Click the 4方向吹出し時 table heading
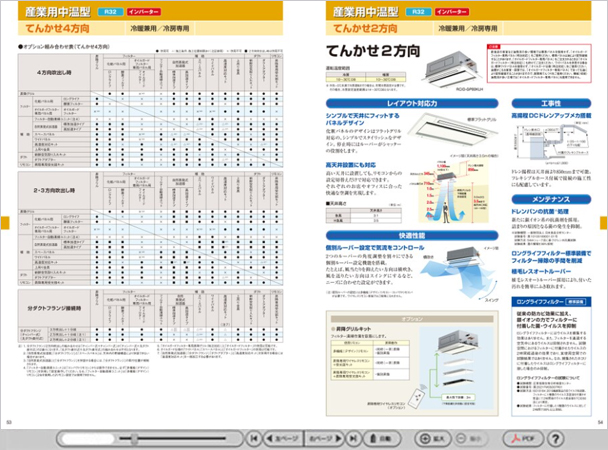The image size is (608, 450). (x=54, y=72)
